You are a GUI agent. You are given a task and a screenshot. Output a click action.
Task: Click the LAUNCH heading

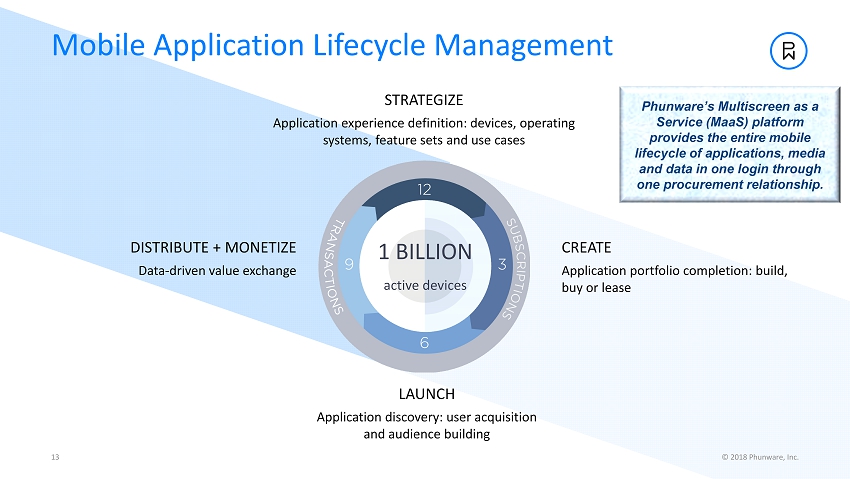(426, 394)
